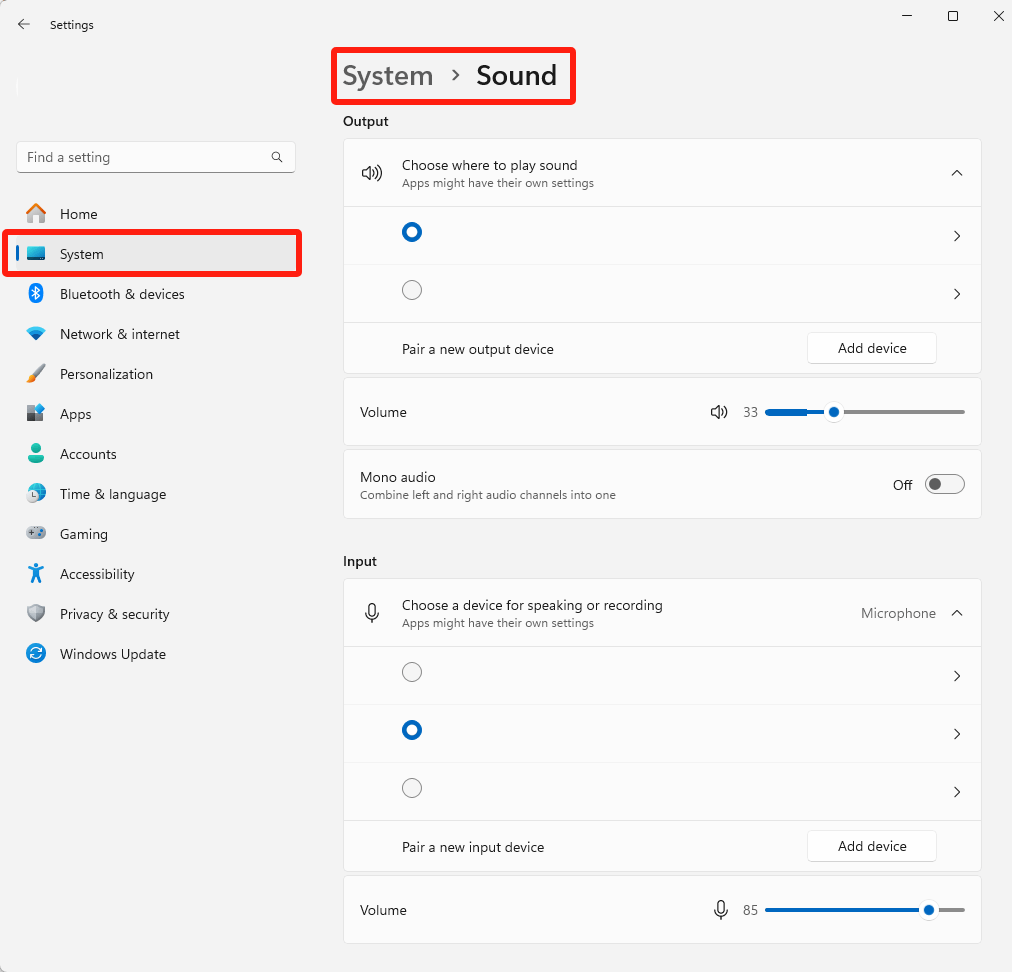The image size is (1012, 972).
Task: Select the first input device radio button
Action: [412, 673]
